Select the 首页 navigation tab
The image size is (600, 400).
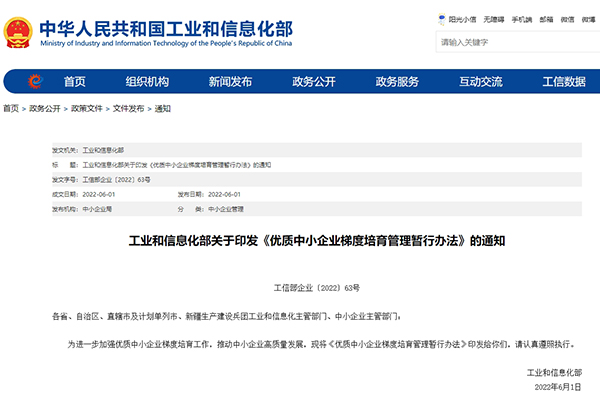pos(75,82)
